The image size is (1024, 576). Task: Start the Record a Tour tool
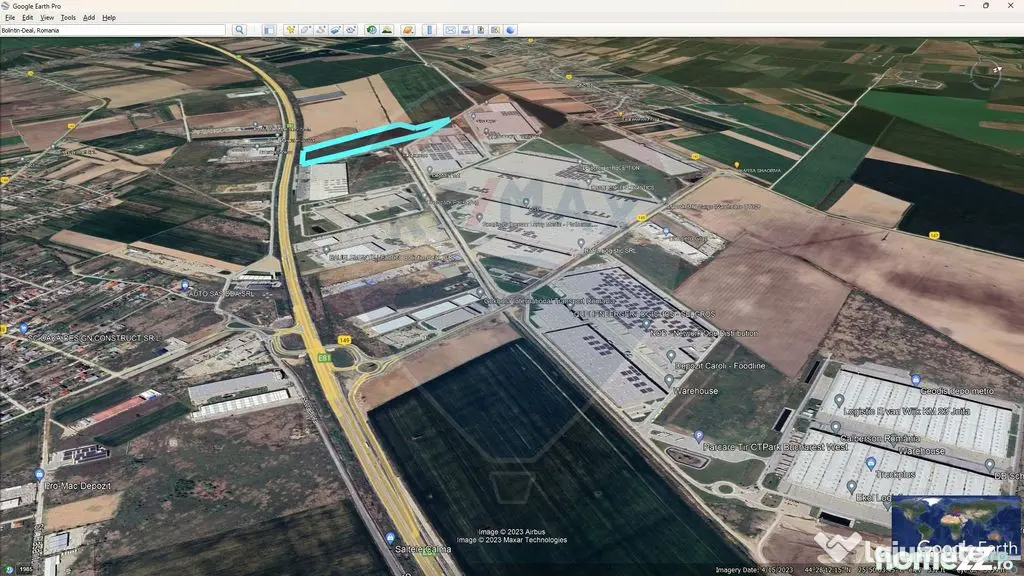click(351, 30)
